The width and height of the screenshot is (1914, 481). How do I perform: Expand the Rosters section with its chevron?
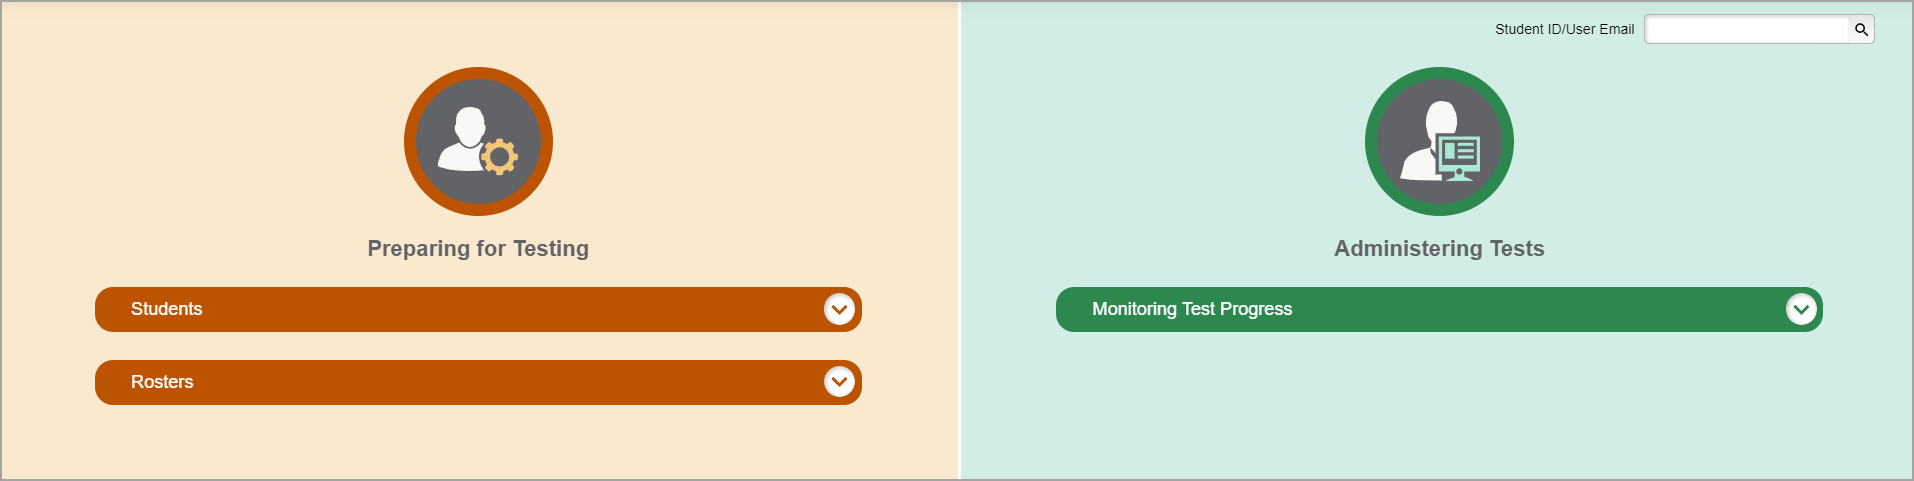pyautogui.click(x=839, y=382)
